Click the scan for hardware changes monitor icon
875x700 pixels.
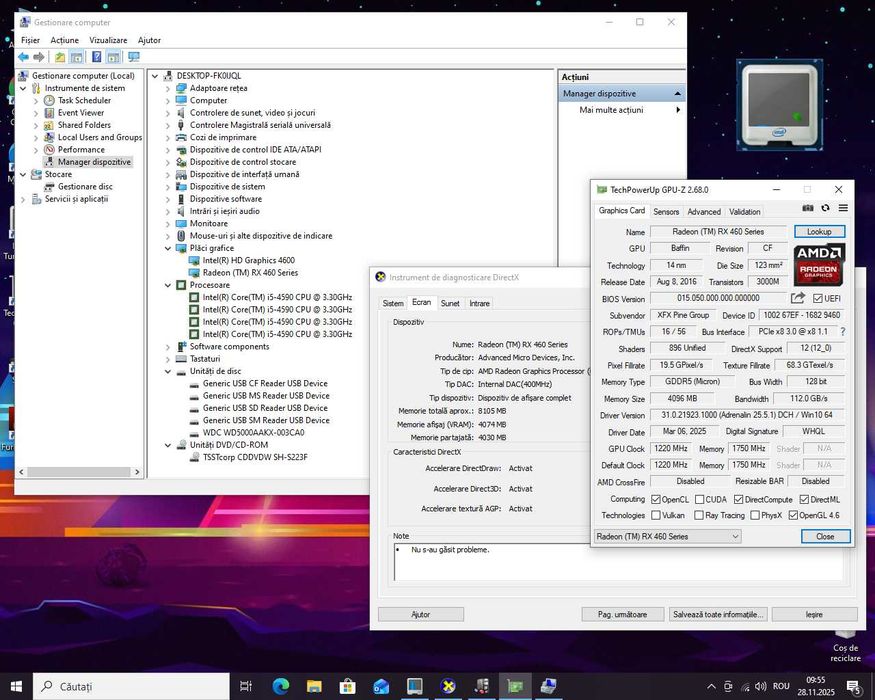pos(133,57)
